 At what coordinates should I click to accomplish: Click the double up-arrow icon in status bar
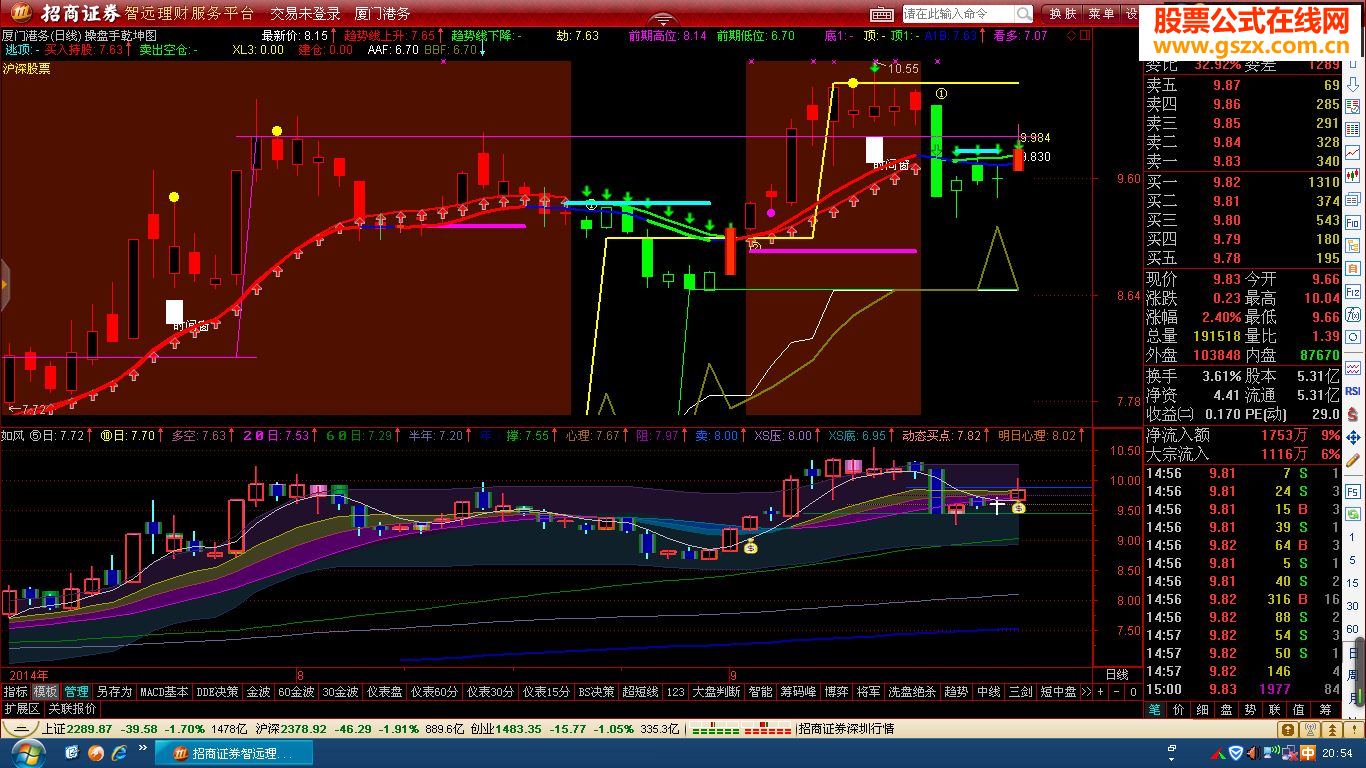pos(1332,729)
